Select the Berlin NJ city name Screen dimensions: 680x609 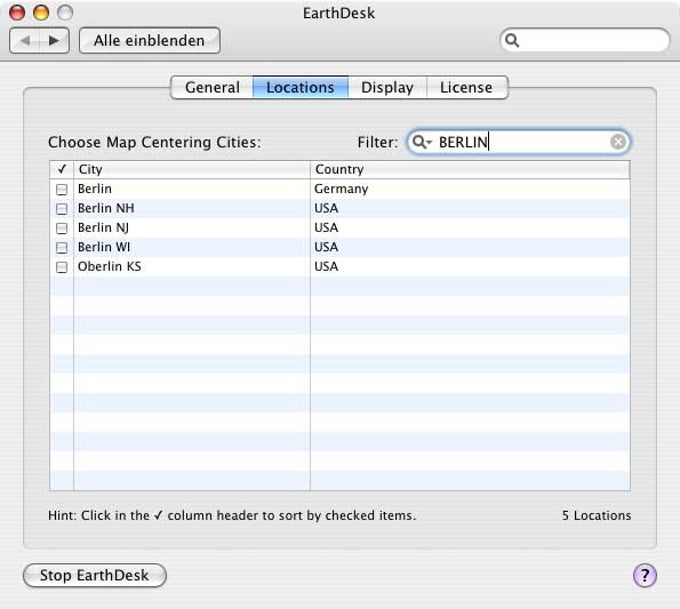point(103,228)
